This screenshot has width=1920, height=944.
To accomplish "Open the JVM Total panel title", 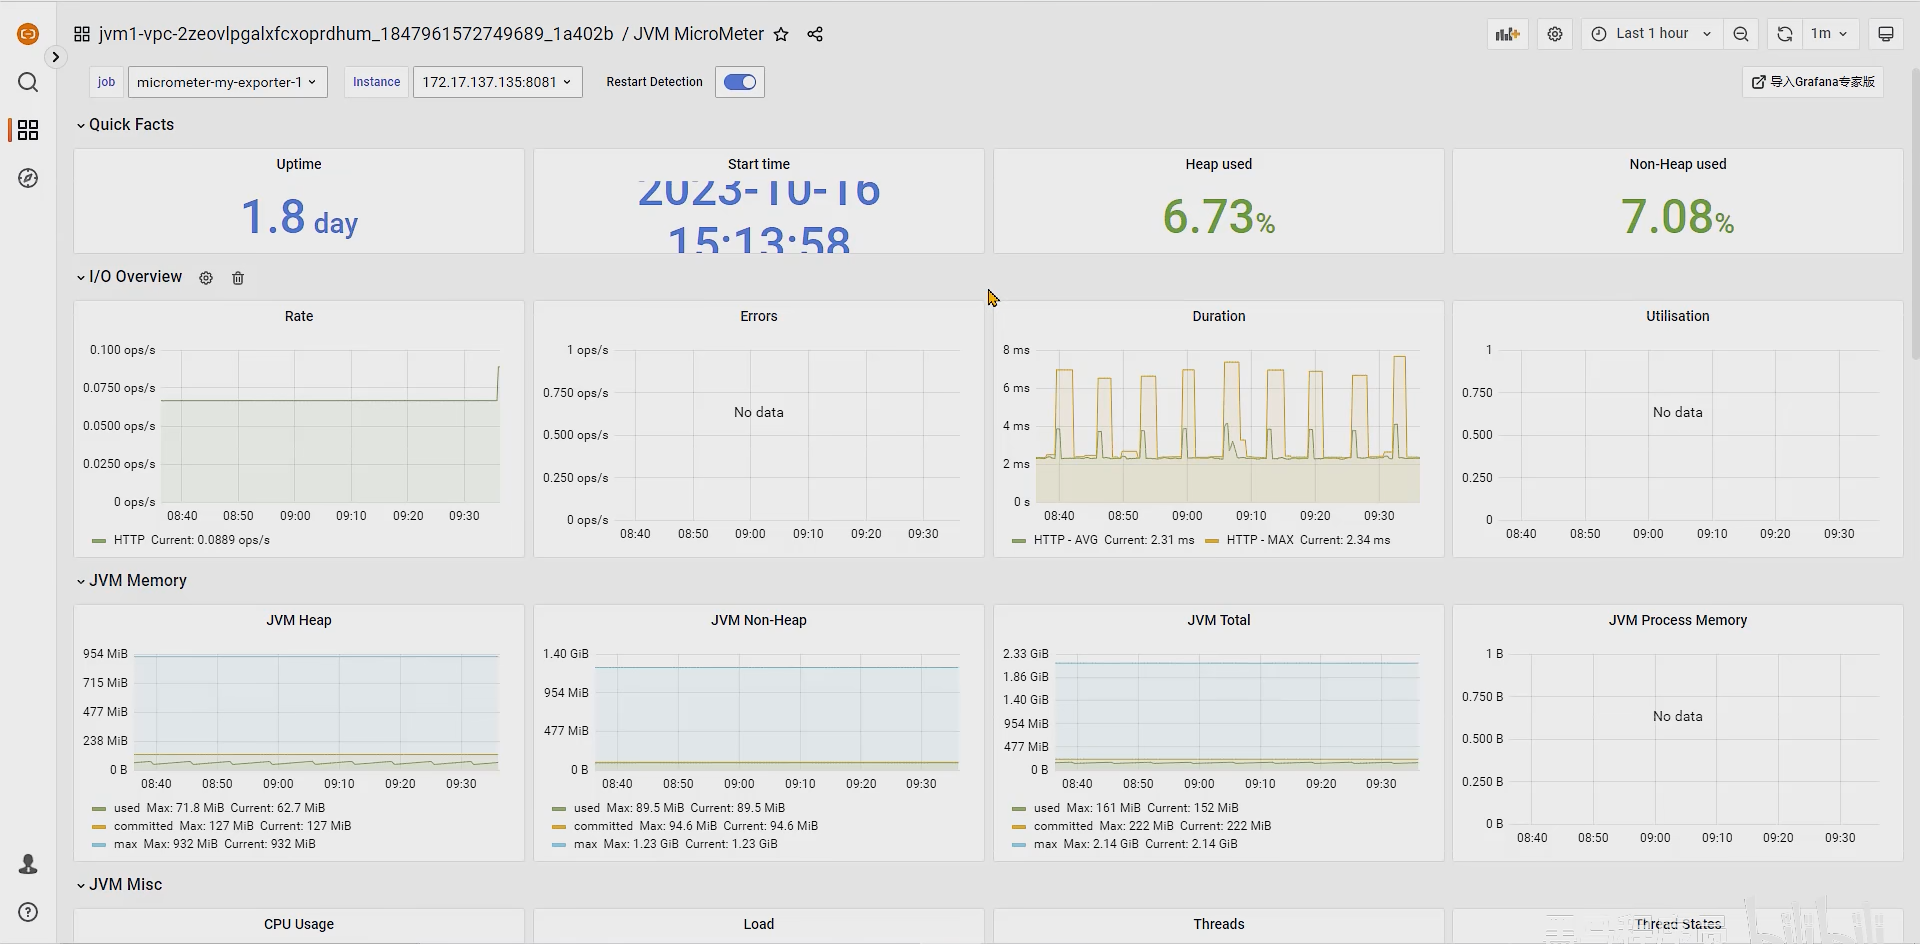I will (1219, 620).
